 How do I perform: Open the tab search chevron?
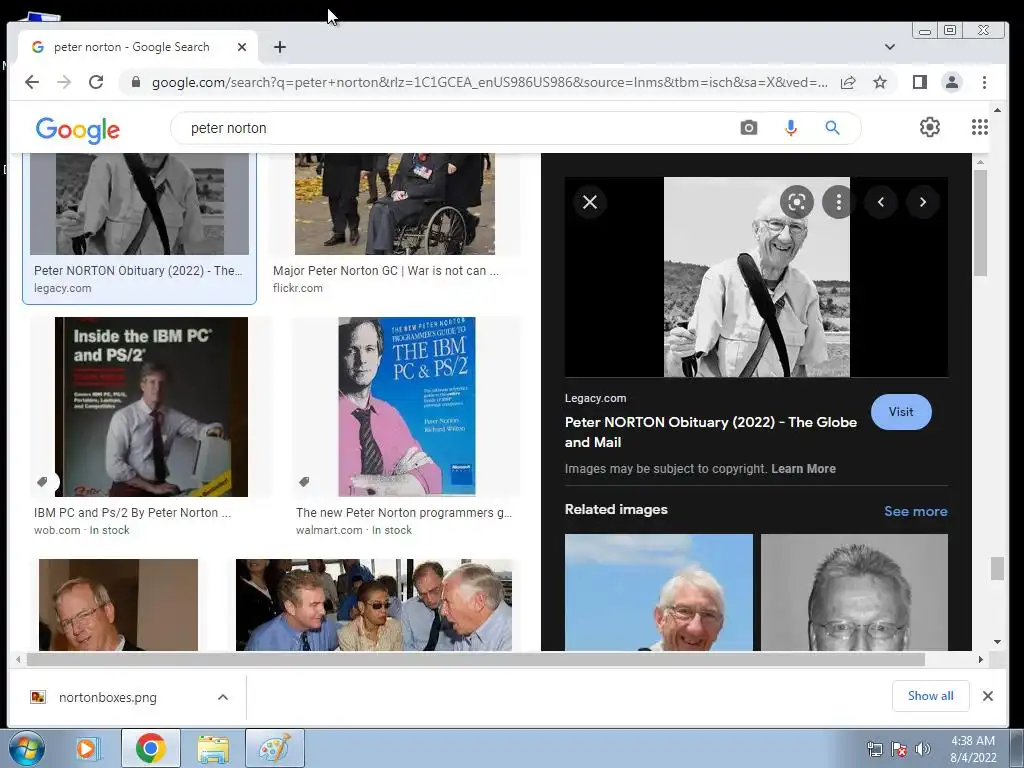click(889, 47)
